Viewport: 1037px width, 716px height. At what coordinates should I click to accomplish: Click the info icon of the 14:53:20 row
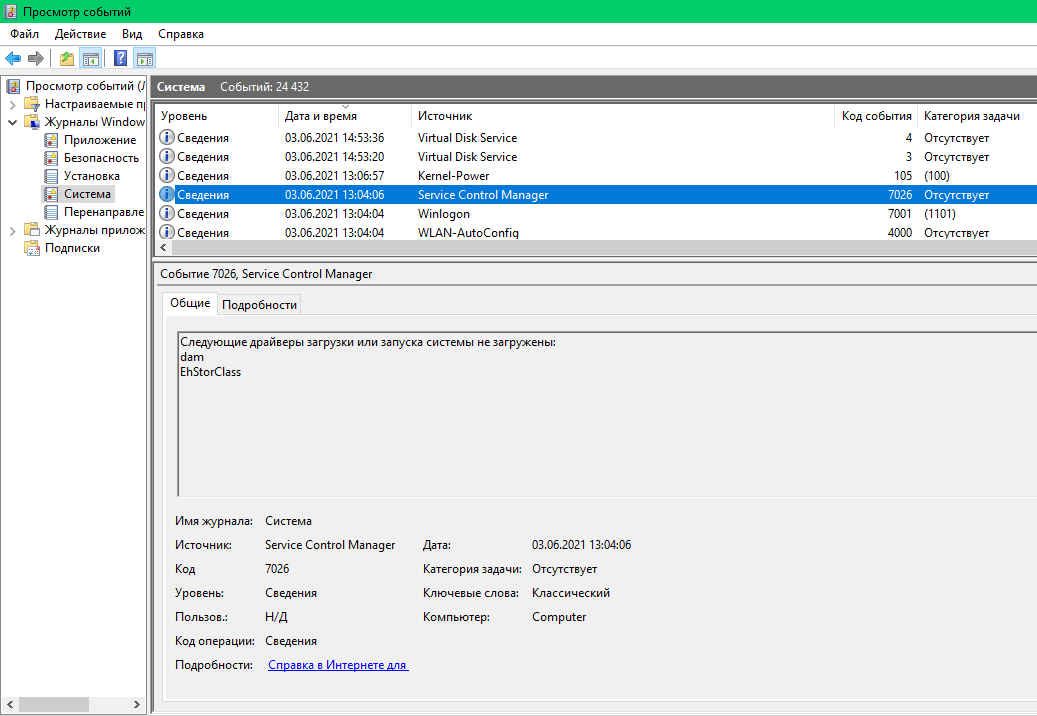click(167, 157)
